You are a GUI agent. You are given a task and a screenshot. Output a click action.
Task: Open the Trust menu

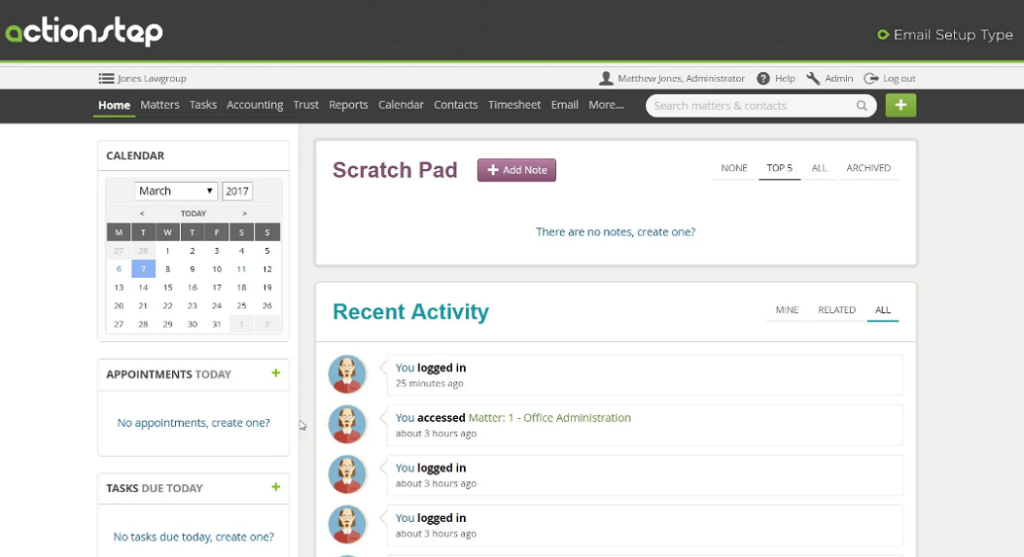tap(306, 104)
